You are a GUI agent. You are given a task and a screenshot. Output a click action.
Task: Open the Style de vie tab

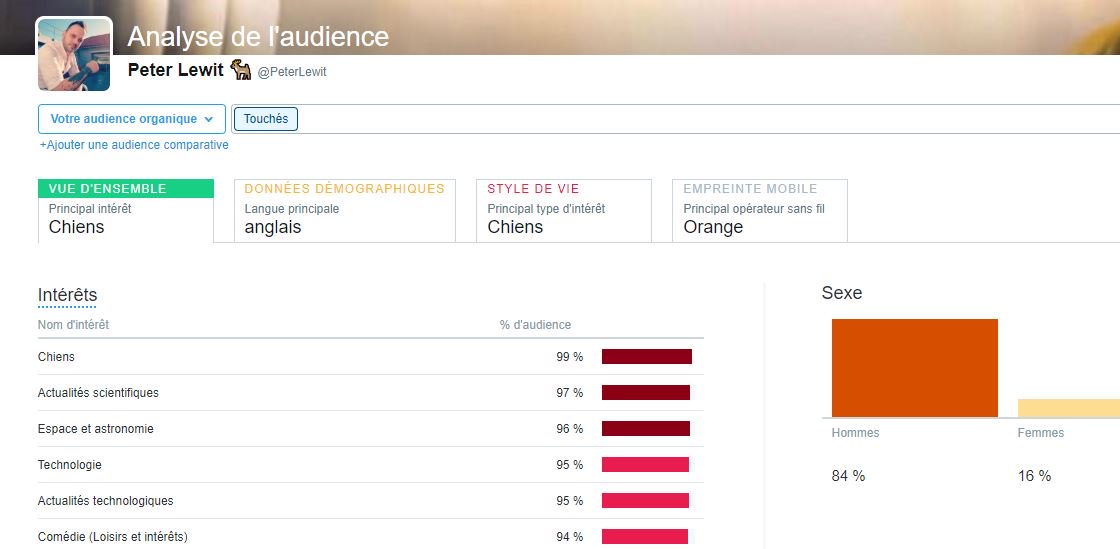pos(564,211)
